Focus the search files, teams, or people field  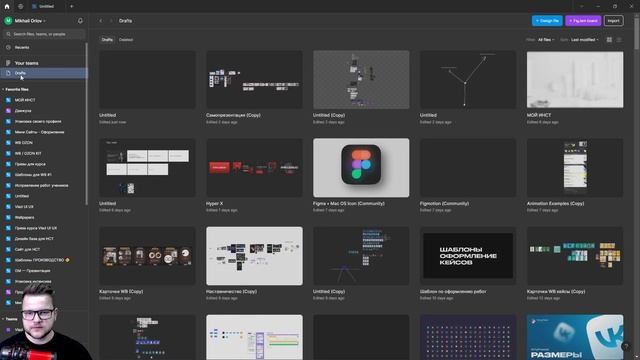pyautogui.click(x=44, y=34)
